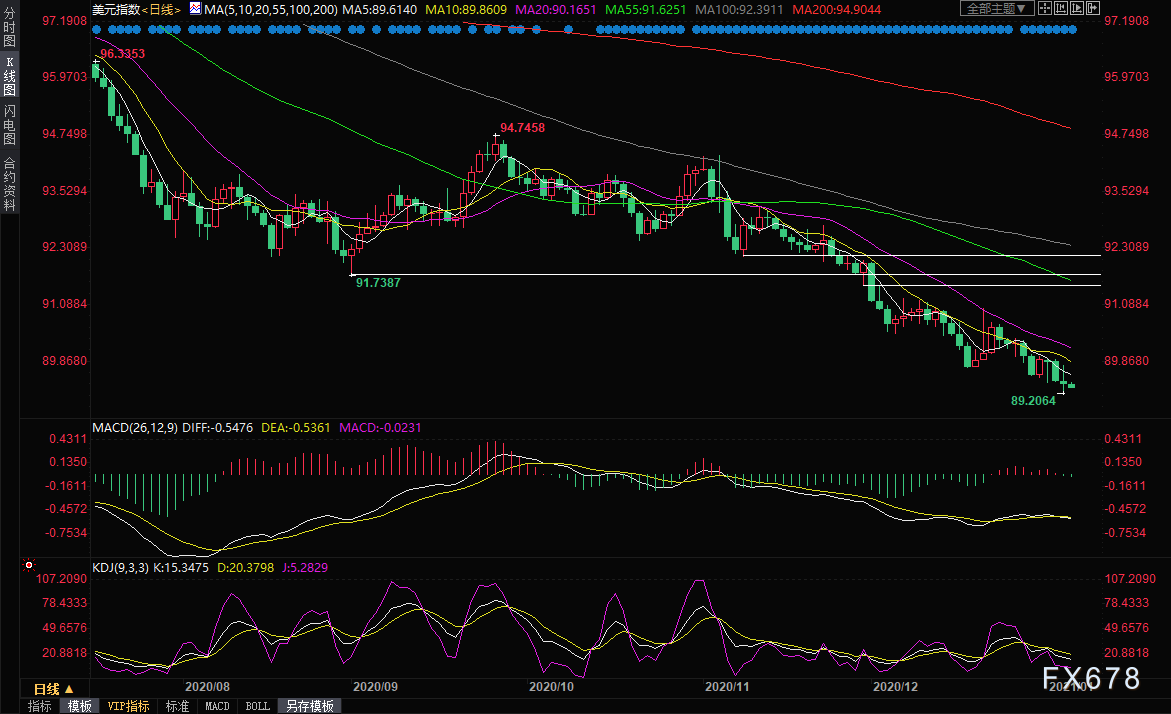Screen dimensions: 1171x714
Task: Click the VIP指标 button
Action: (x=128, y=706)
